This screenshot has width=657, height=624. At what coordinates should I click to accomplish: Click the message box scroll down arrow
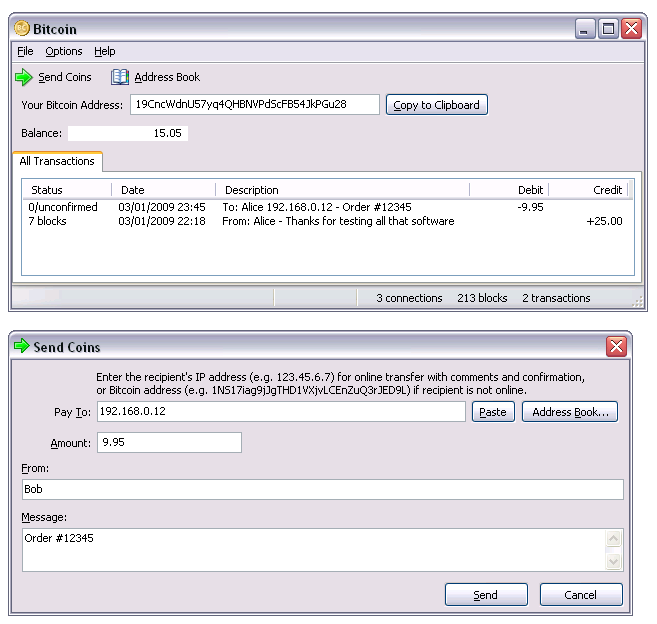613,561
